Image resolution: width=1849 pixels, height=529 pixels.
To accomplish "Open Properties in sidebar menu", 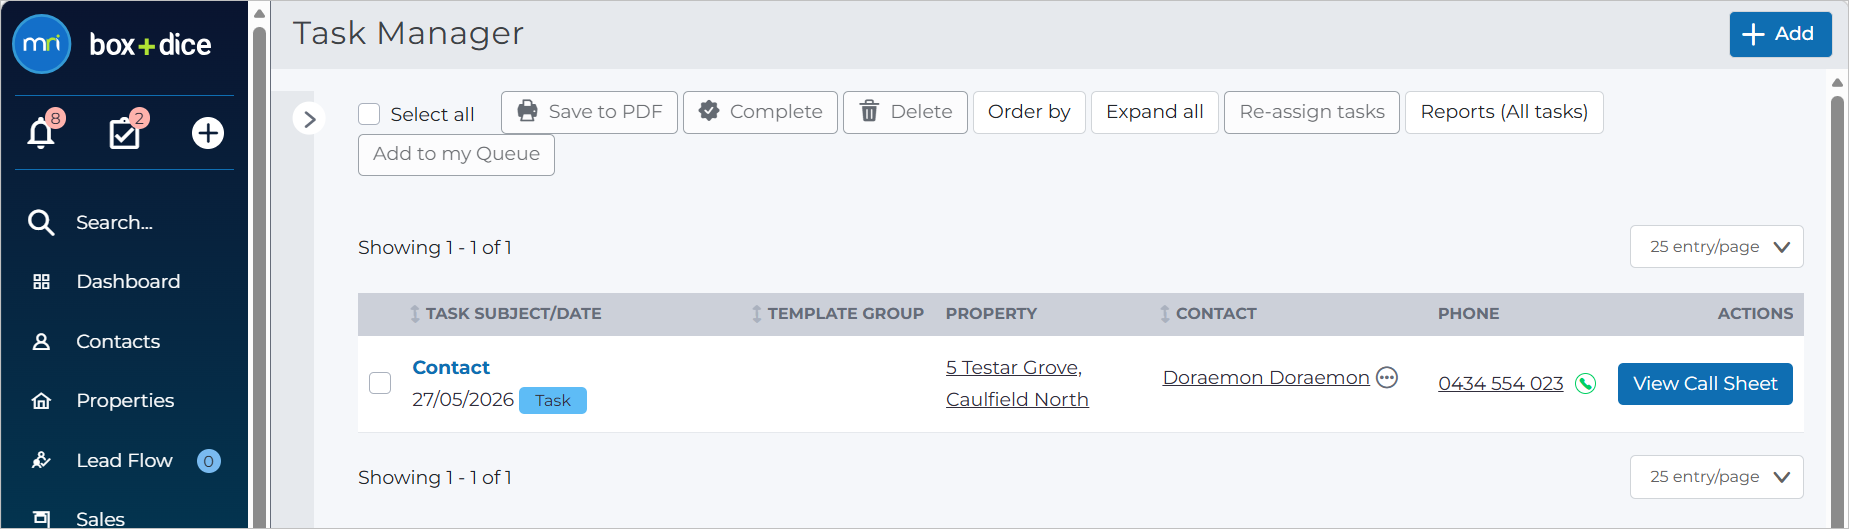I will coord(124,401).
